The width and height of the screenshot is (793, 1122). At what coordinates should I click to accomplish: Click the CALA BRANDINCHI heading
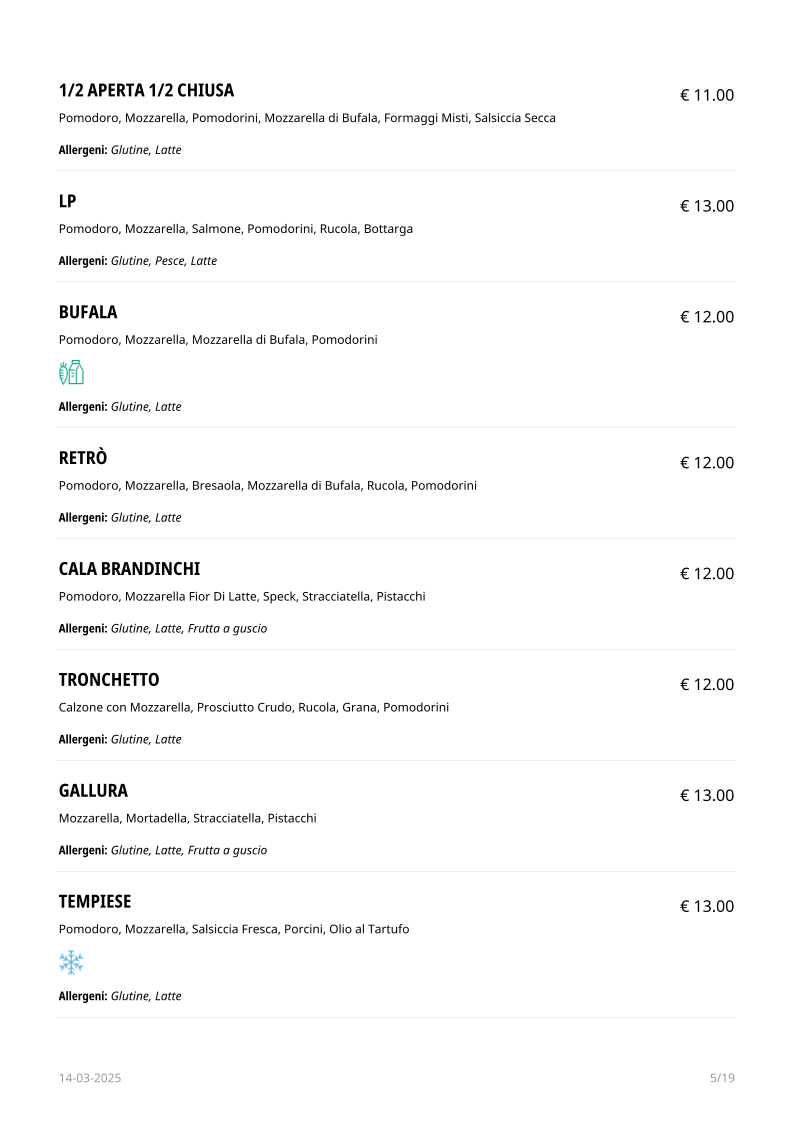coord(129,569)
